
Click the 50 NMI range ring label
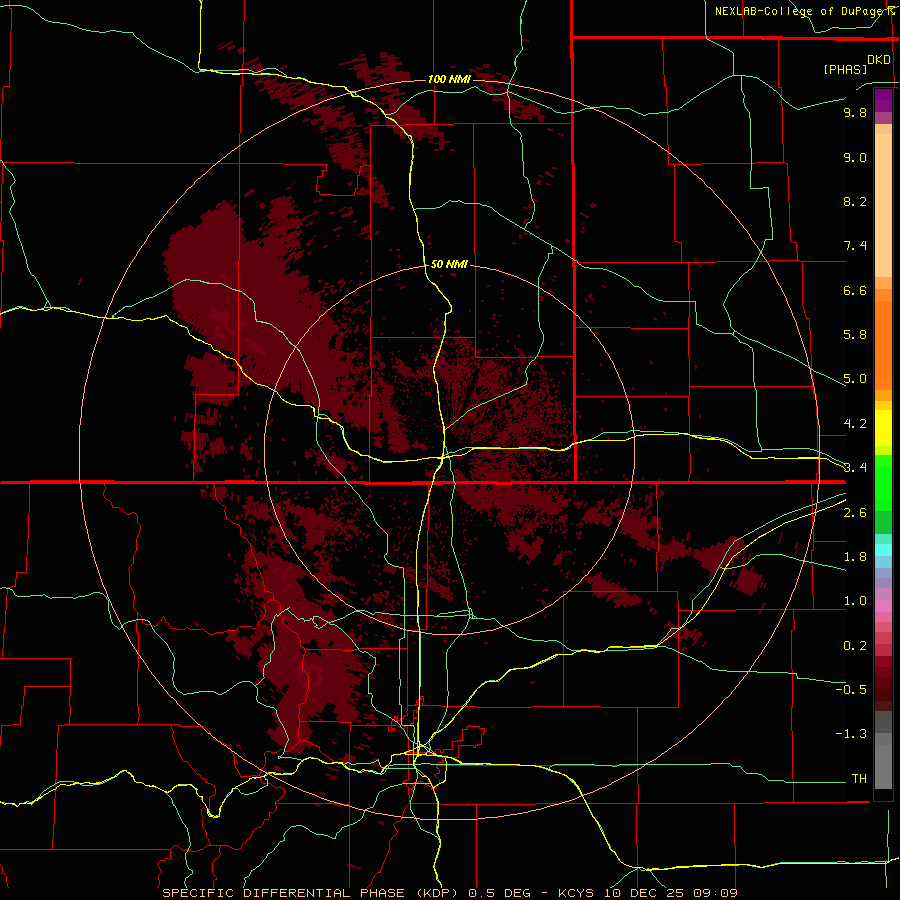pos(449,264)
